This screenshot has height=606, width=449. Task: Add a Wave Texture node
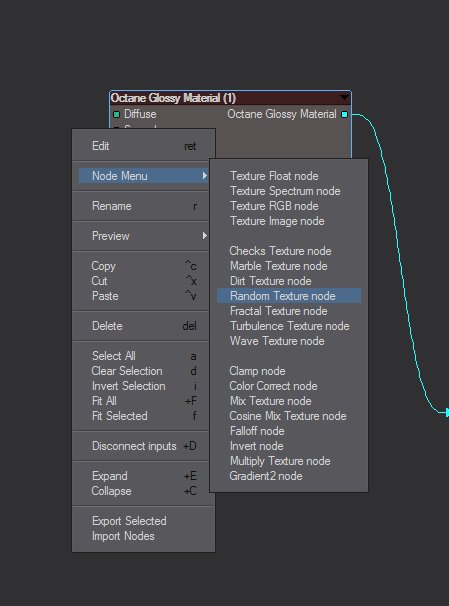[x=289, y=341]
